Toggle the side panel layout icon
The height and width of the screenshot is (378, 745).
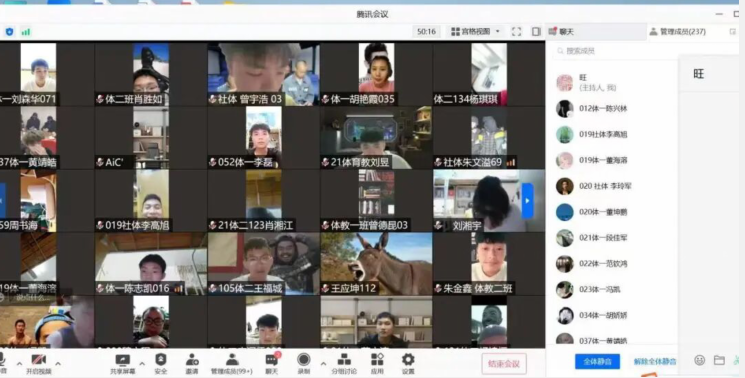coord(536,31)
